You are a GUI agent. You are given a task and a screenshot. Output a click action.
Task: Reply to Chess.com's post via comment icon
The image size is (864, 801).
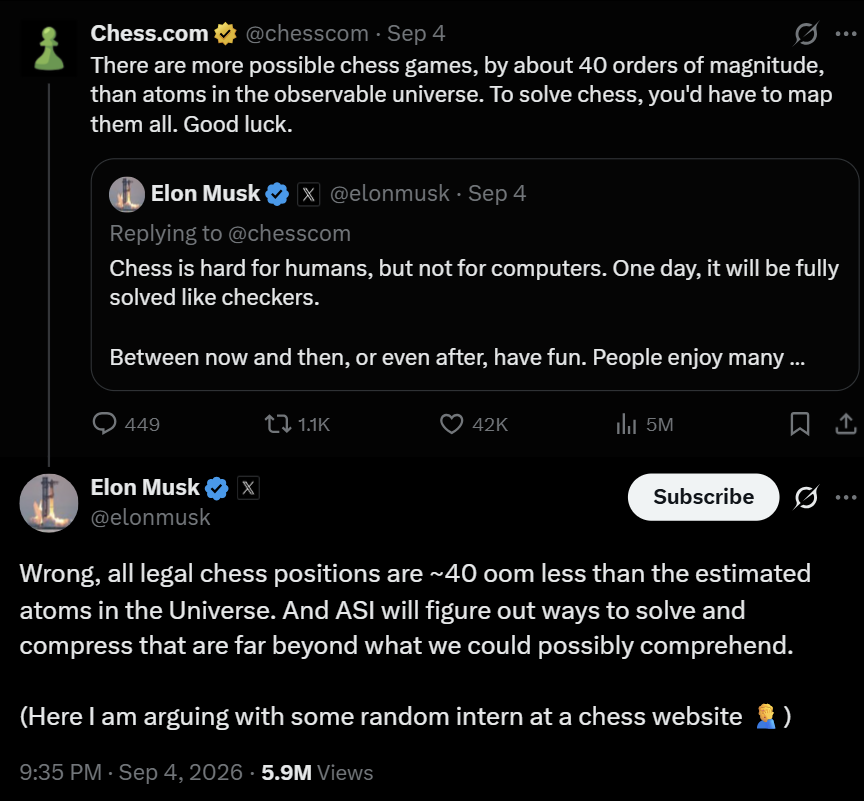click(104, 424)
